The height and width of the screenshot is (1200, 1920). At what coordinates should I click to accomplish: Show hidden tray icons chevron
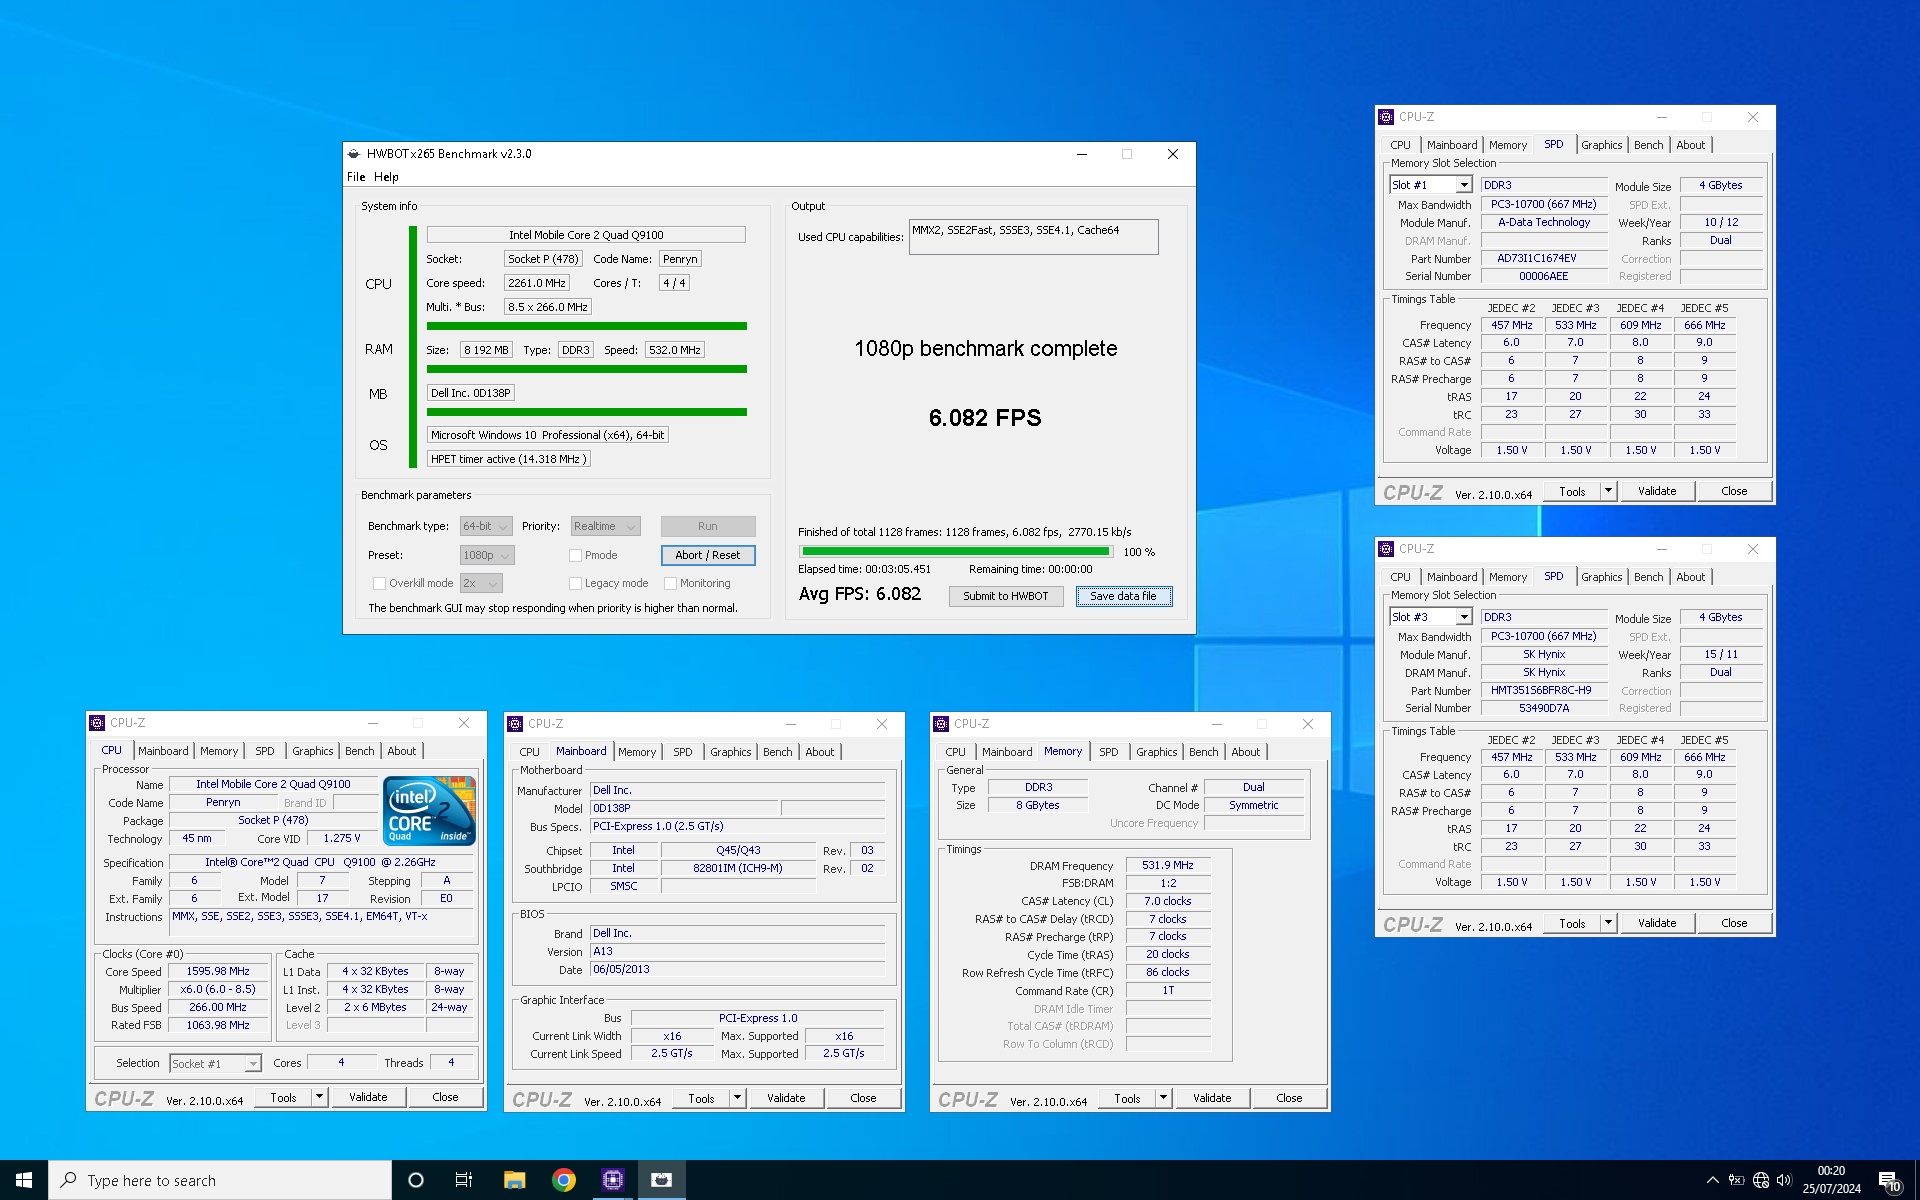1712,1180
